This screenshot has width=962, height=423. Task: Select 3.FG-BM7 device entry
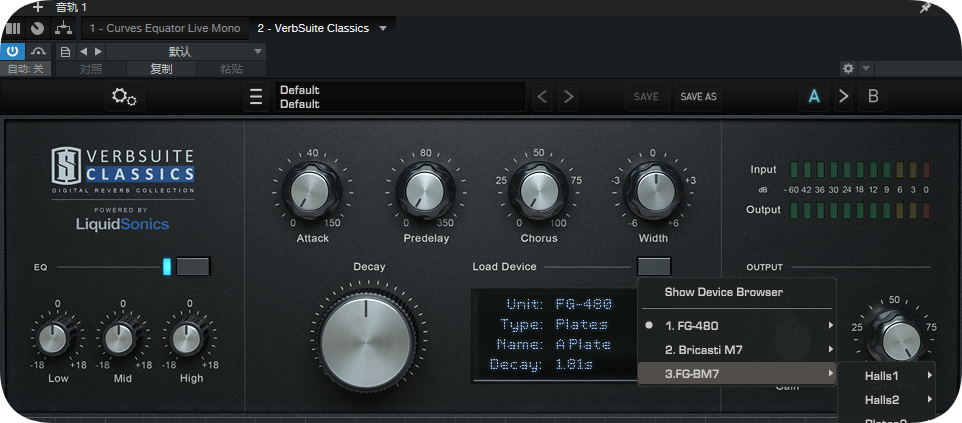[737, 374]
